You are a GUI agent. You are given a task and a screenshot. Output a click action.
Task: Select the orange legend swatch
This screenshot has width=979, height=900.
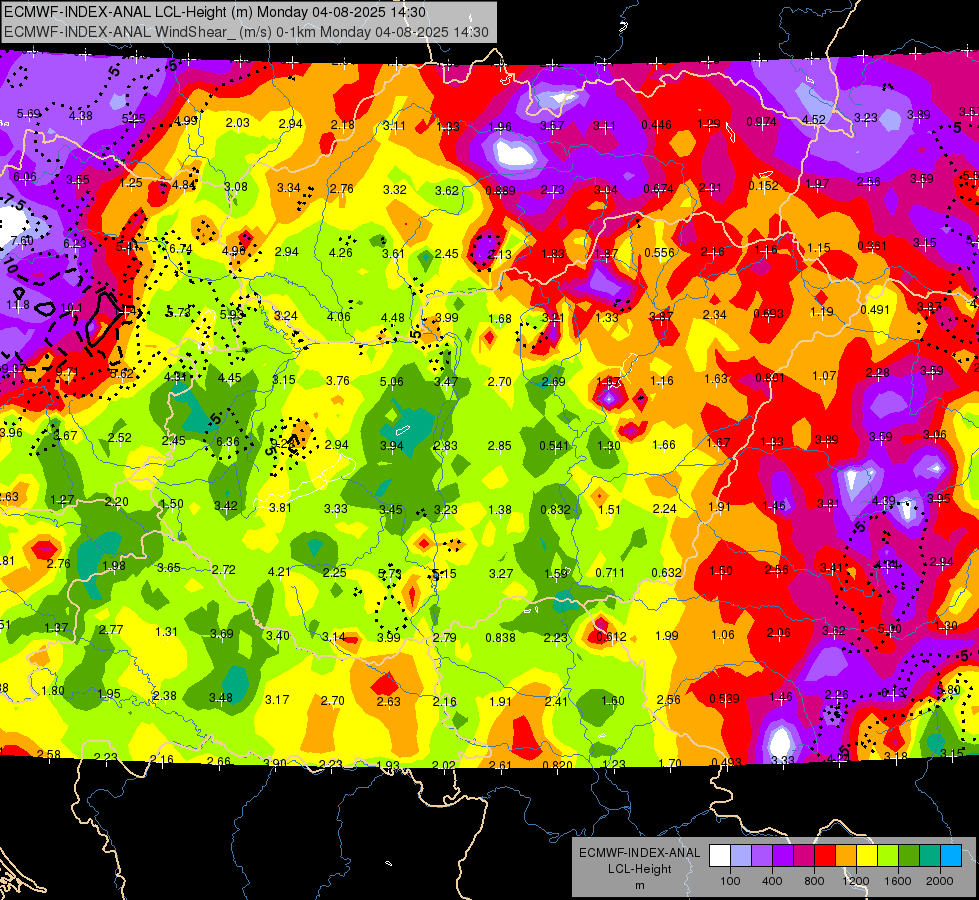847,856
